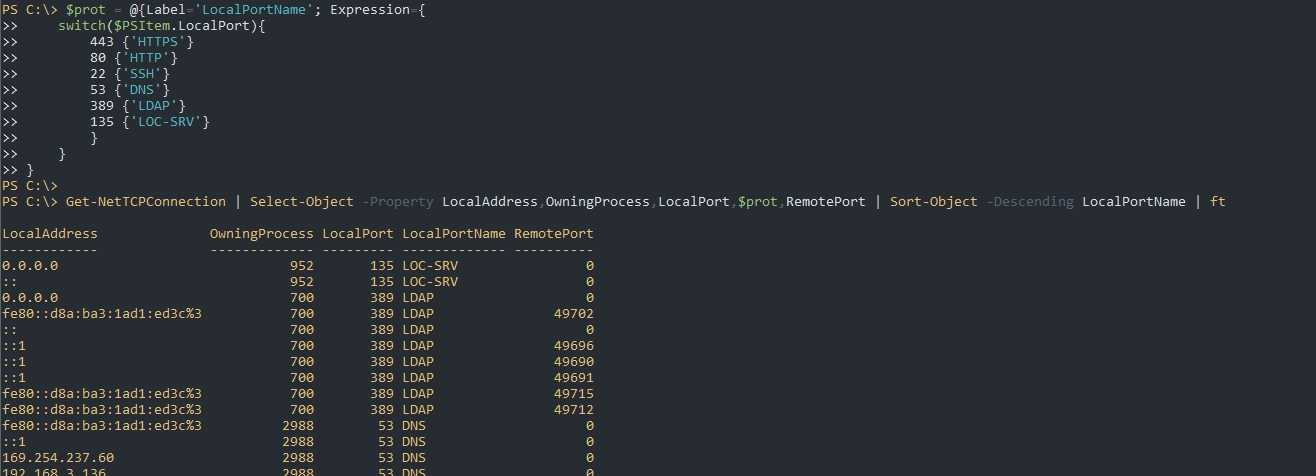Click the remote port value 49715
The width and height of the screenshot is (1316, 476).
click(x=573, y=394)
